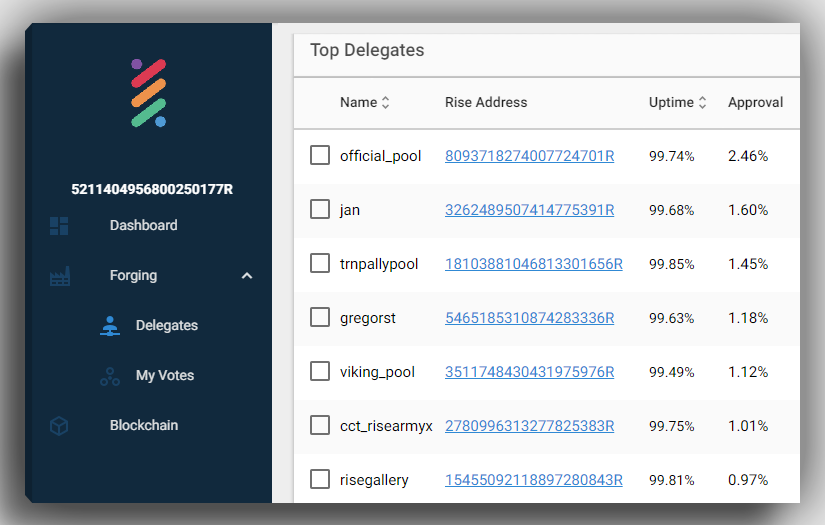The image size is (825, 525).
Task: Click the Delegates person icon
Action: tap(110, 326)
